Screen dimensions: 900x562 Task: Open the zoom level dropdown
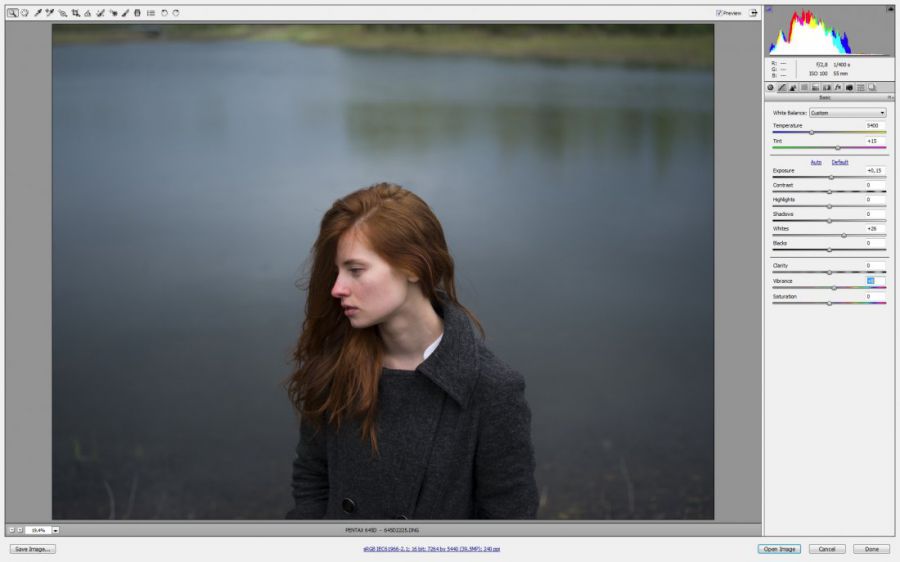[x=56, y=530]
